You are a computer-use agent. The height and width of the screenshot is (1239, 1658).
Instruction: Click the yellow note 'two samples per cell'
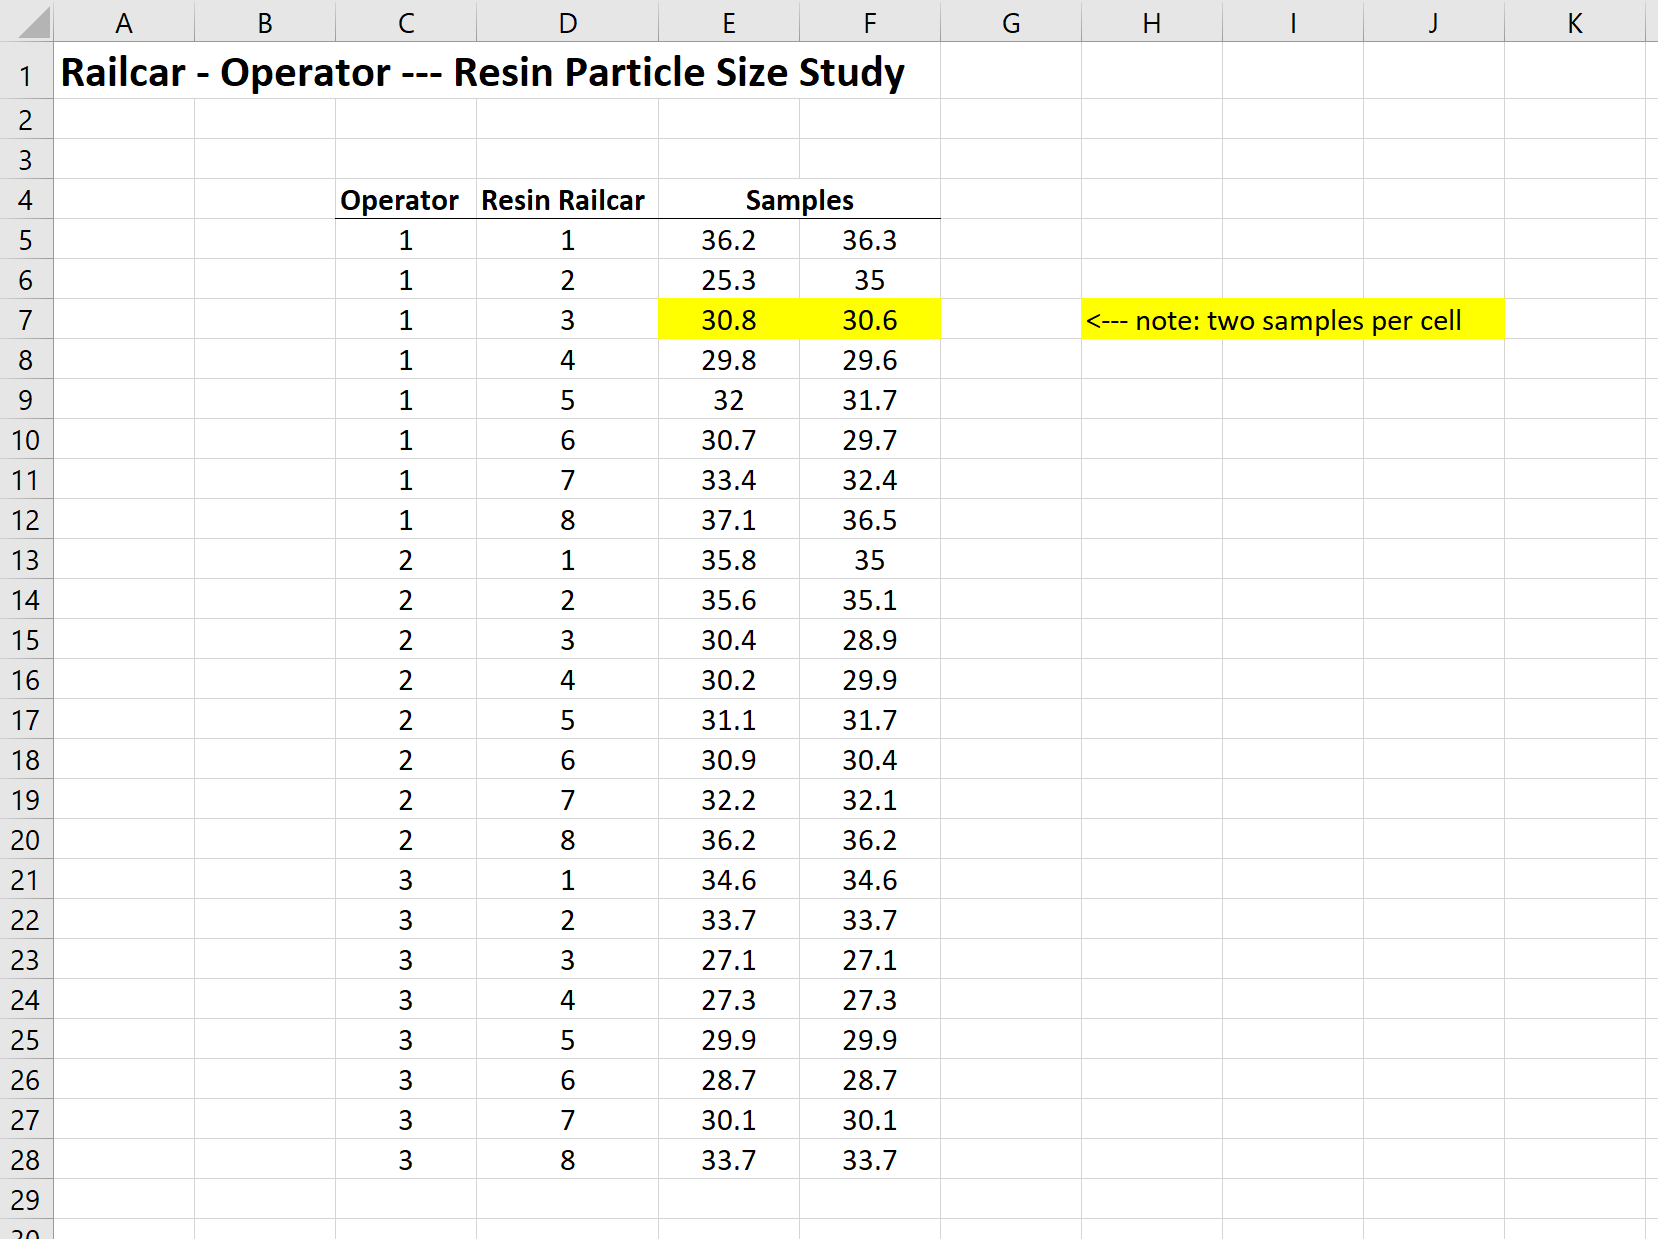1293,320
